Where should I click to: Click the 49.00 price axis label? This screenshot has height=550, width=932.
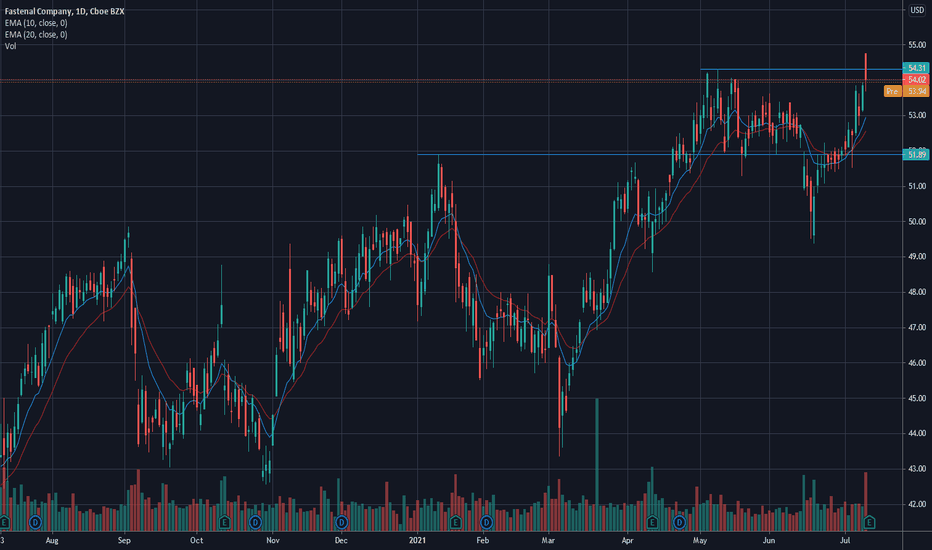click(x=917, y=256)
